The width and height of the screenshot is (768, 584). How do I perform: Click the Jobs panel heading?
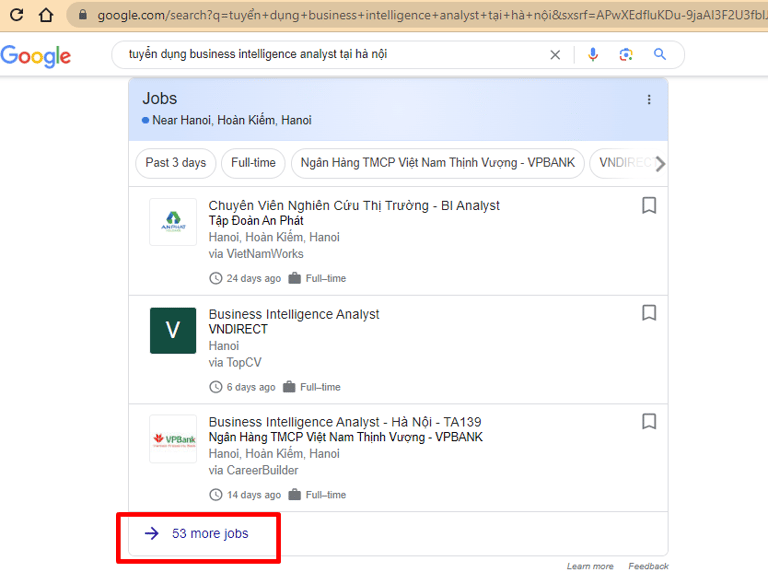160,98
